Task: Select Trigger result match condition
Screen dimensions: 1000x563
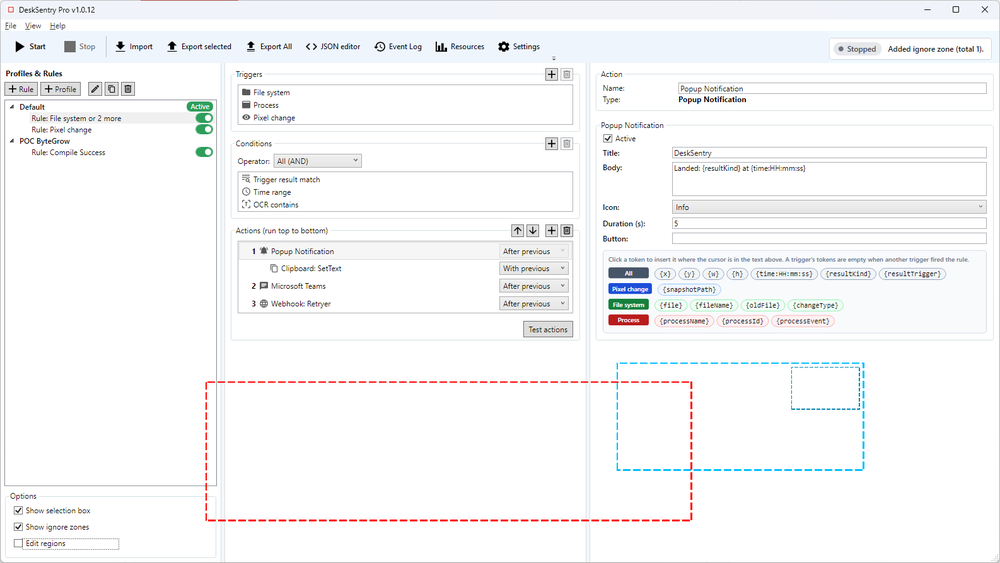Action: pos(405,180)
